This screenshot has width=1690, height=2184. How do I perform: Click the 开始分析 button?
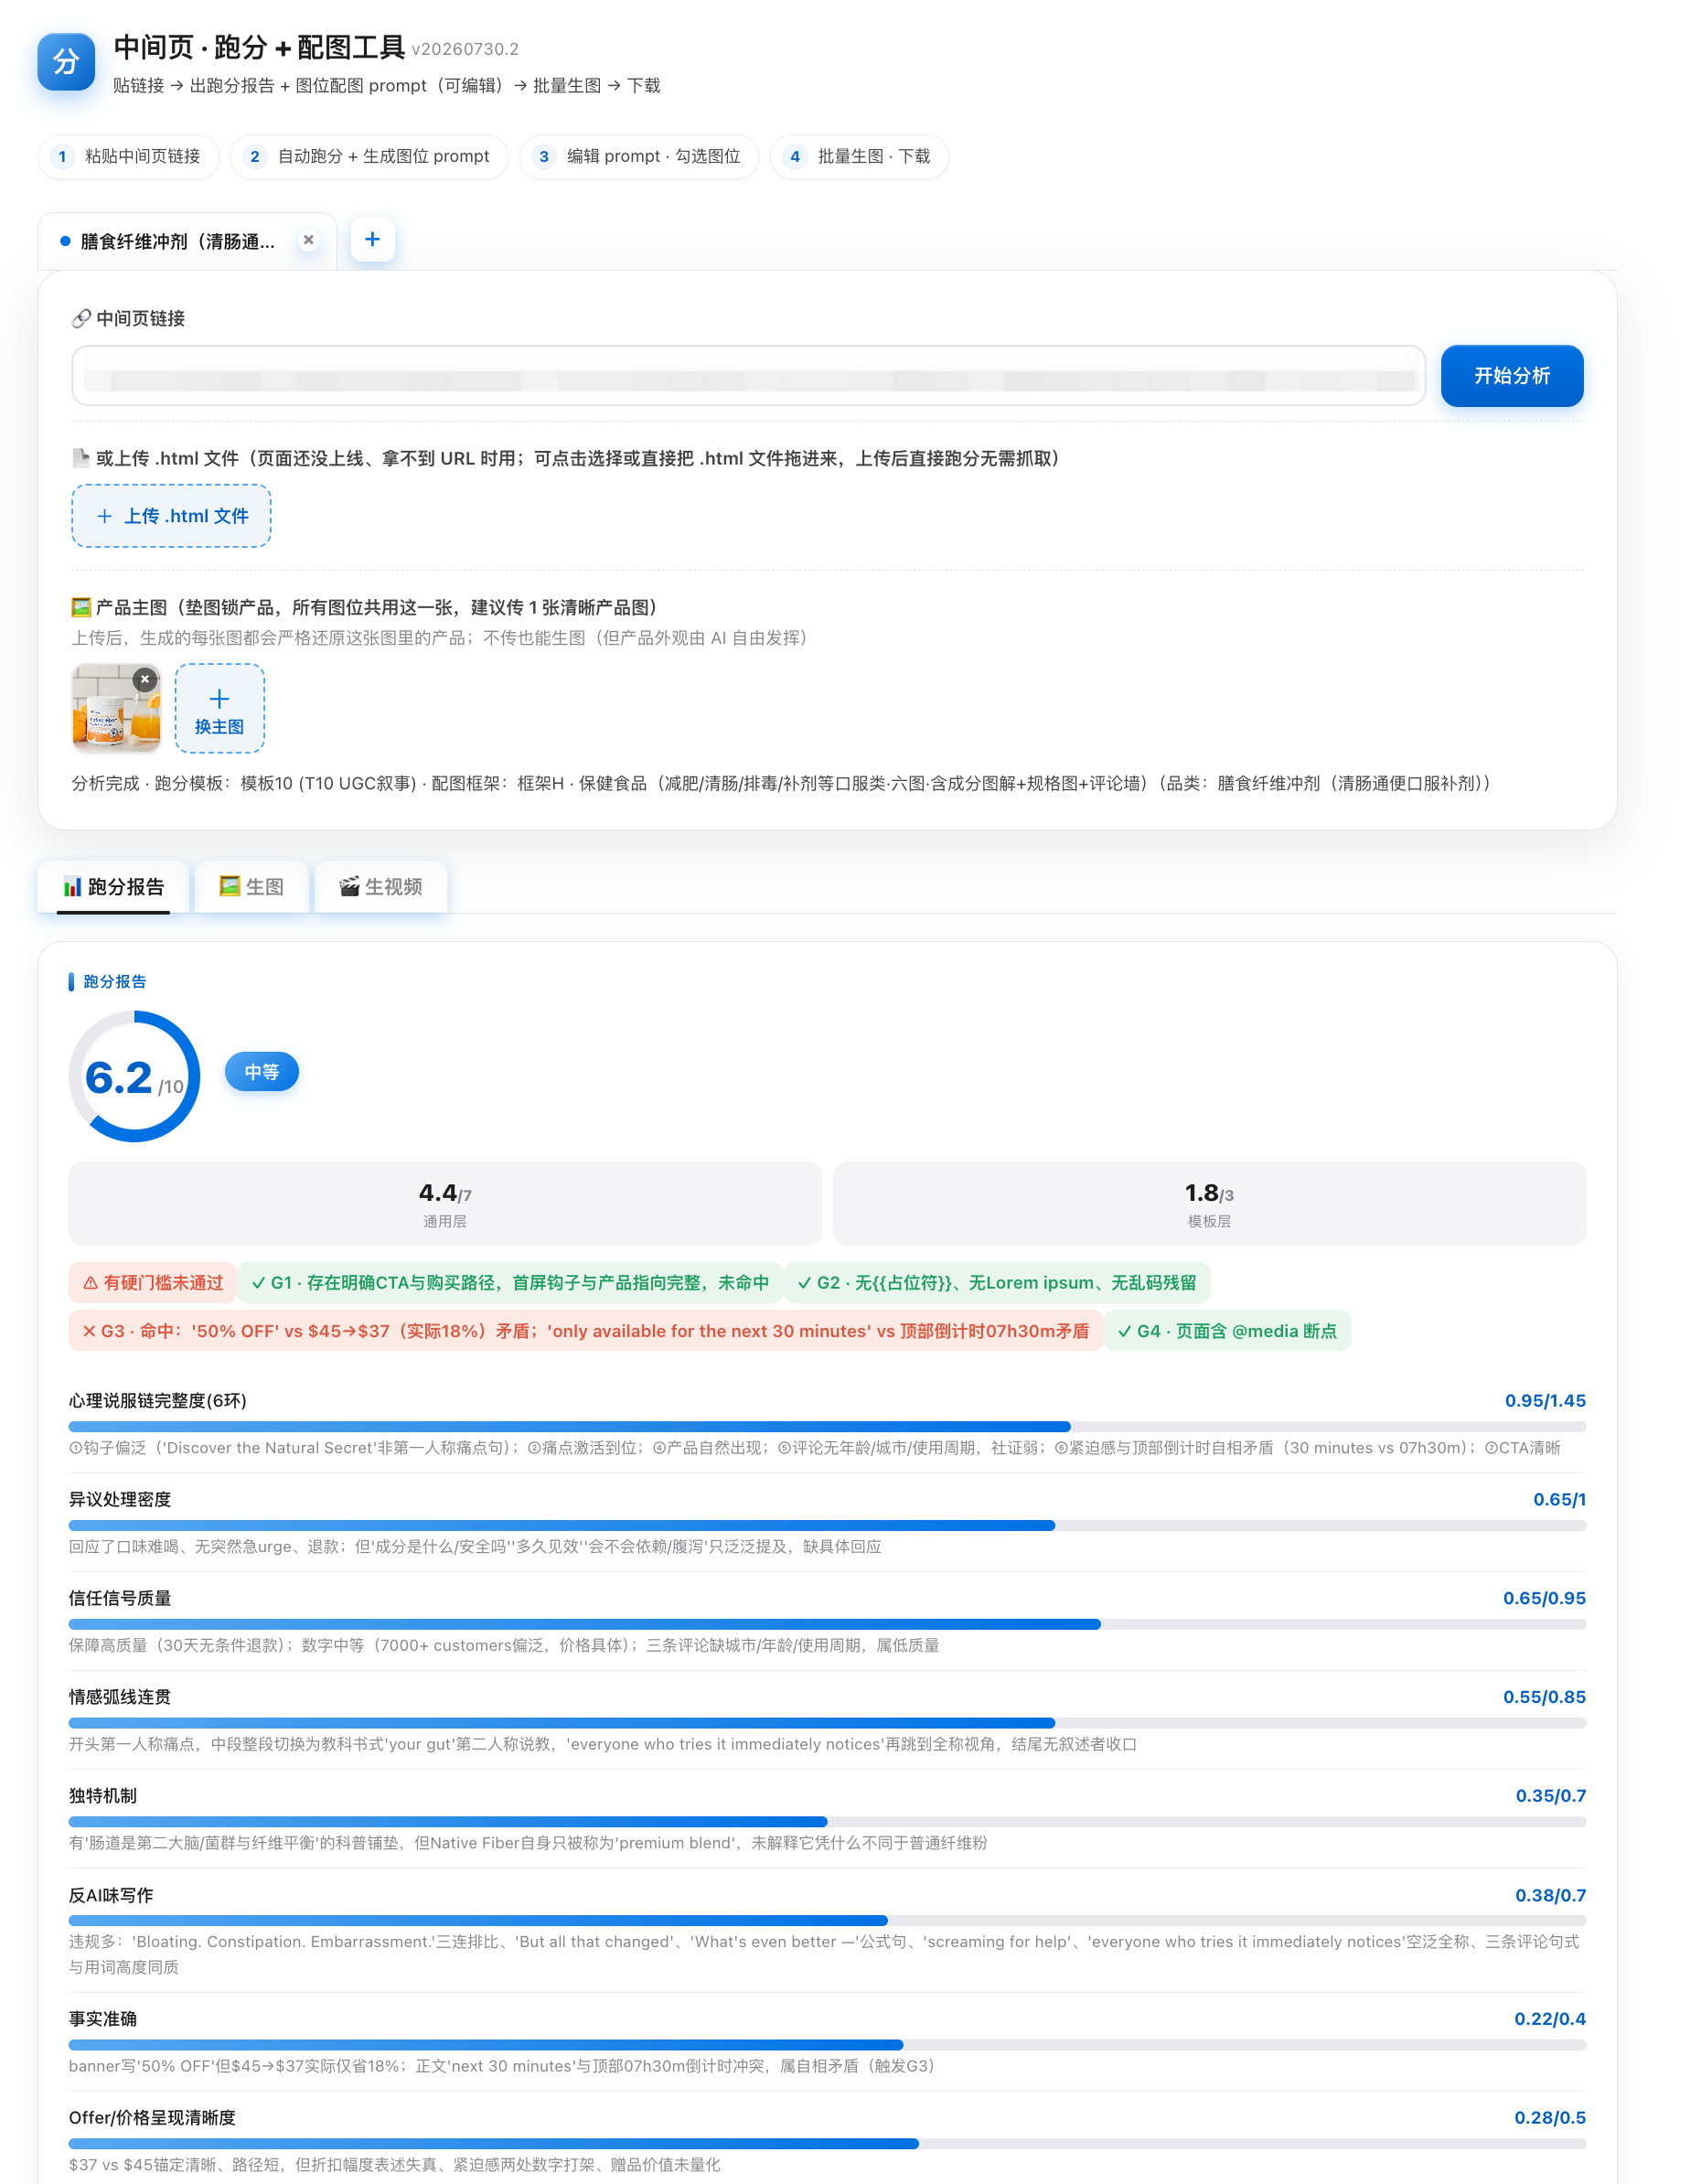coord(1511,376)
